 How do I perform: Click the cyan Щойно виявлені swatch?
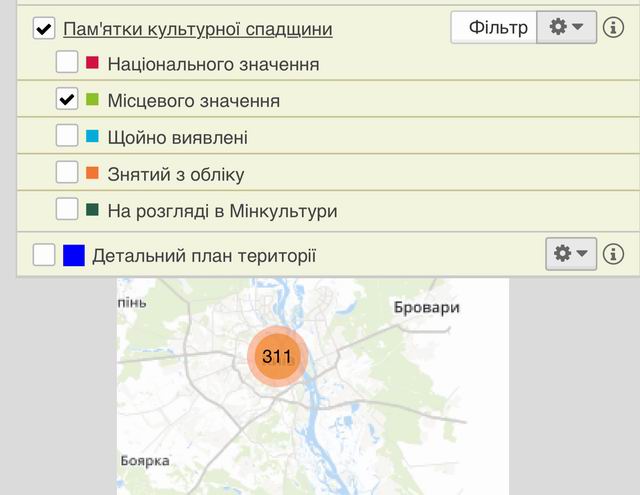pyautogui.click(x=93, y=136)
